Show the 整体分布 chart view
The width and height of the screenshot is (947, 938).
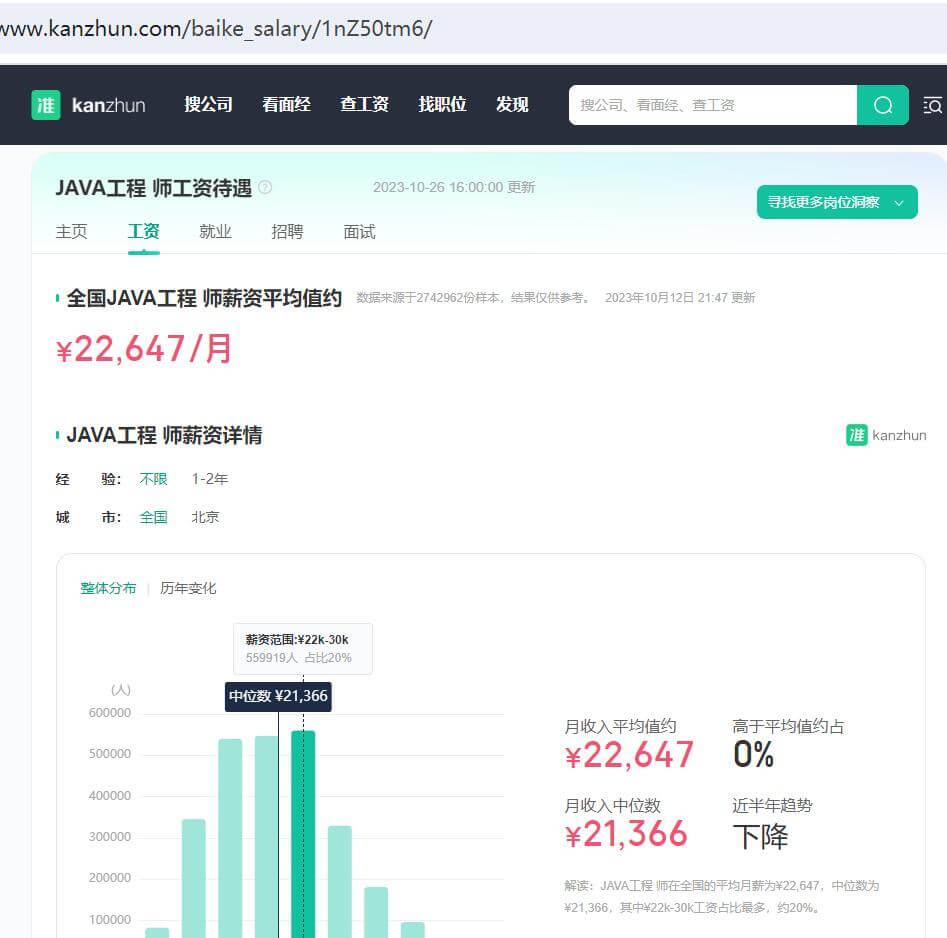click(108, 588)
